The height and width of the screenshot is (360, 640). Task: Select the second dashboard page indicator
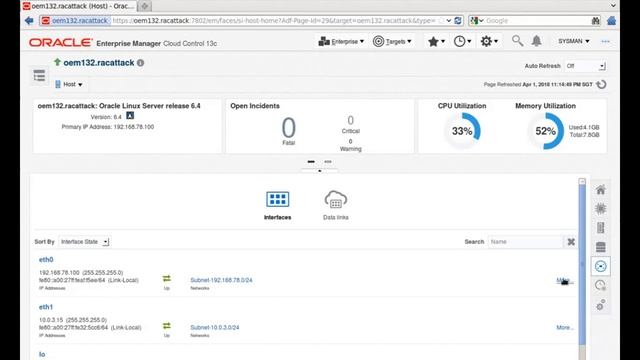[328, 162]
